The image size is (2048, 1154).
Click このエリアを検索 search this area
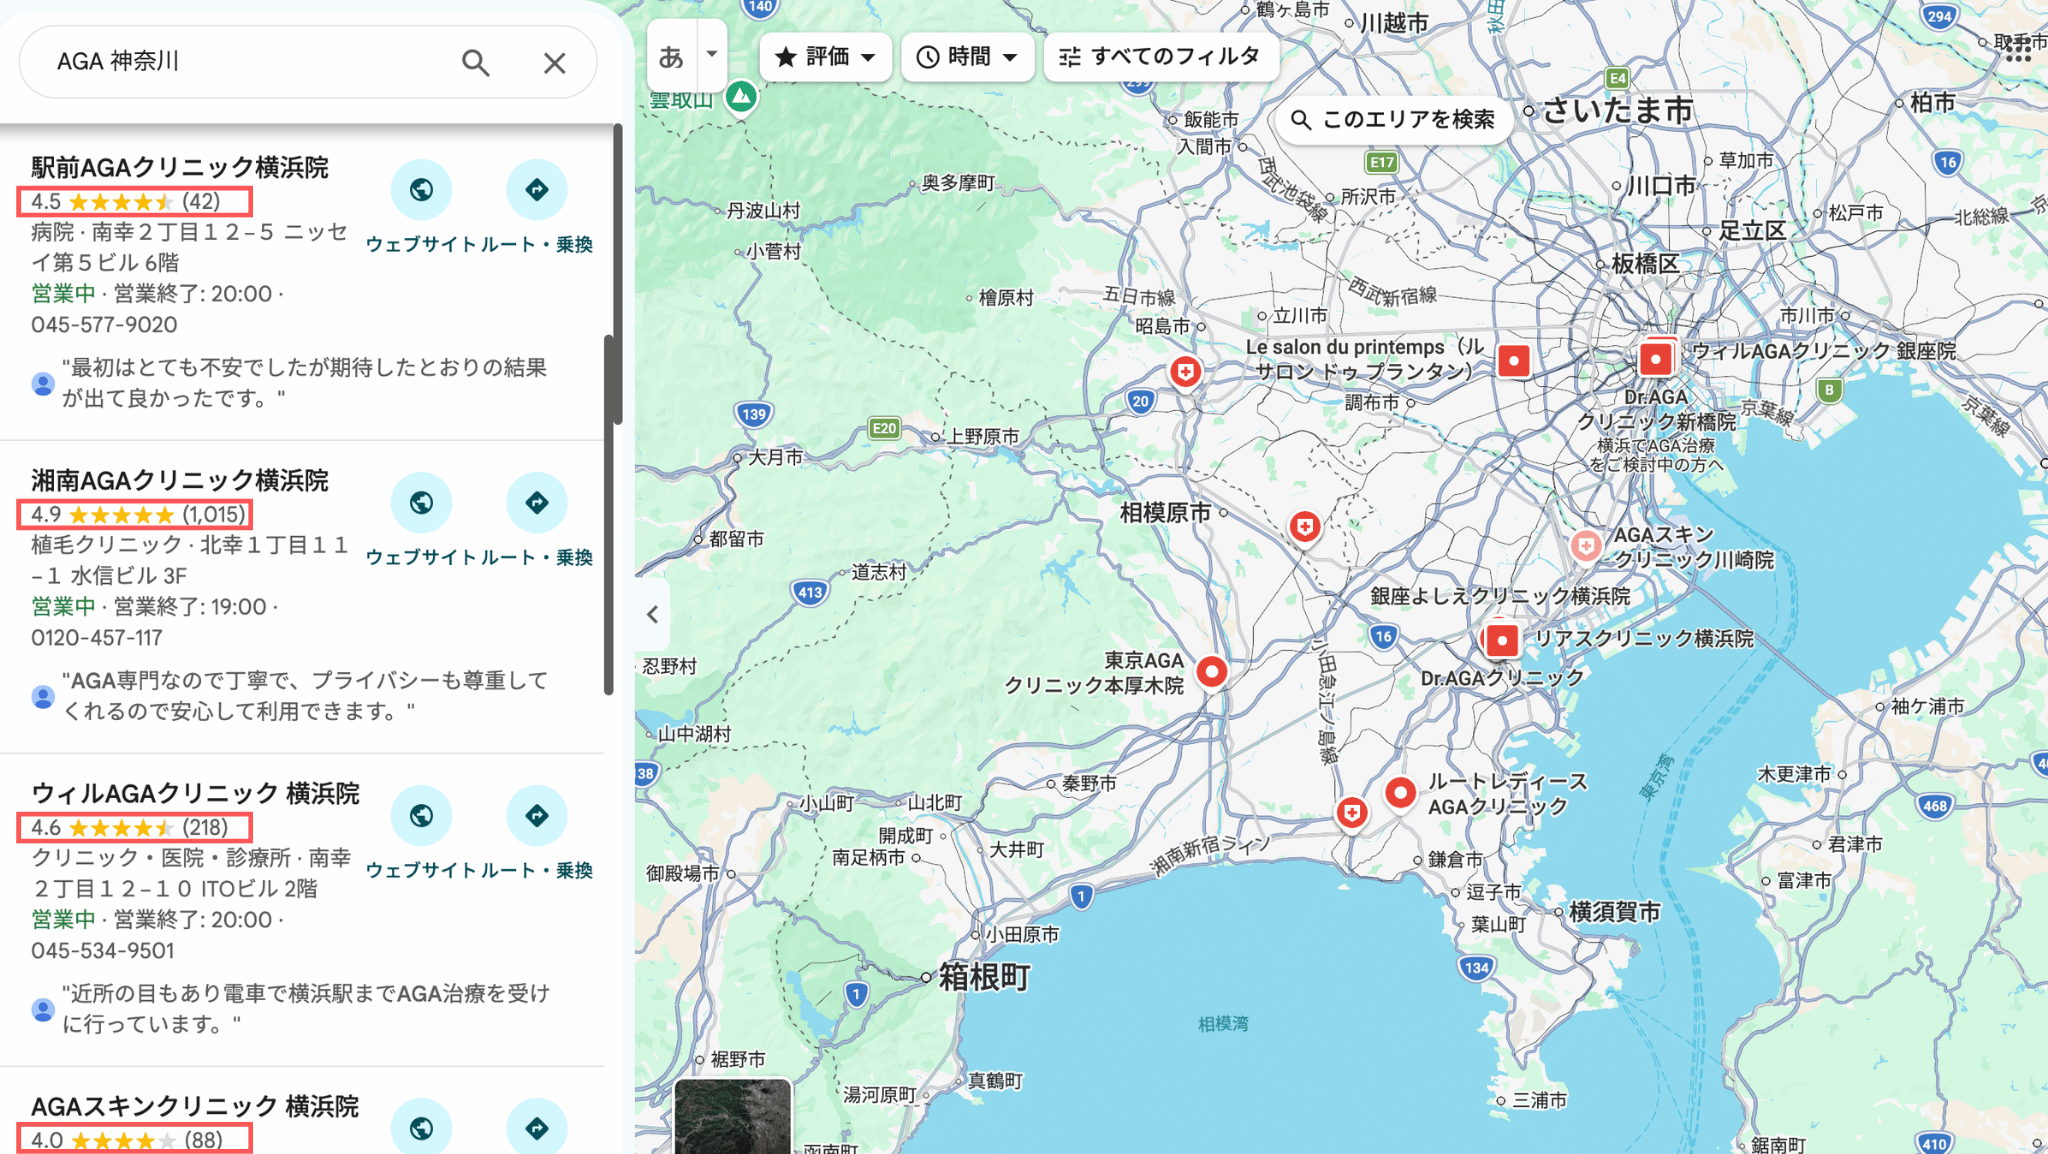(x=1393, y=120)
